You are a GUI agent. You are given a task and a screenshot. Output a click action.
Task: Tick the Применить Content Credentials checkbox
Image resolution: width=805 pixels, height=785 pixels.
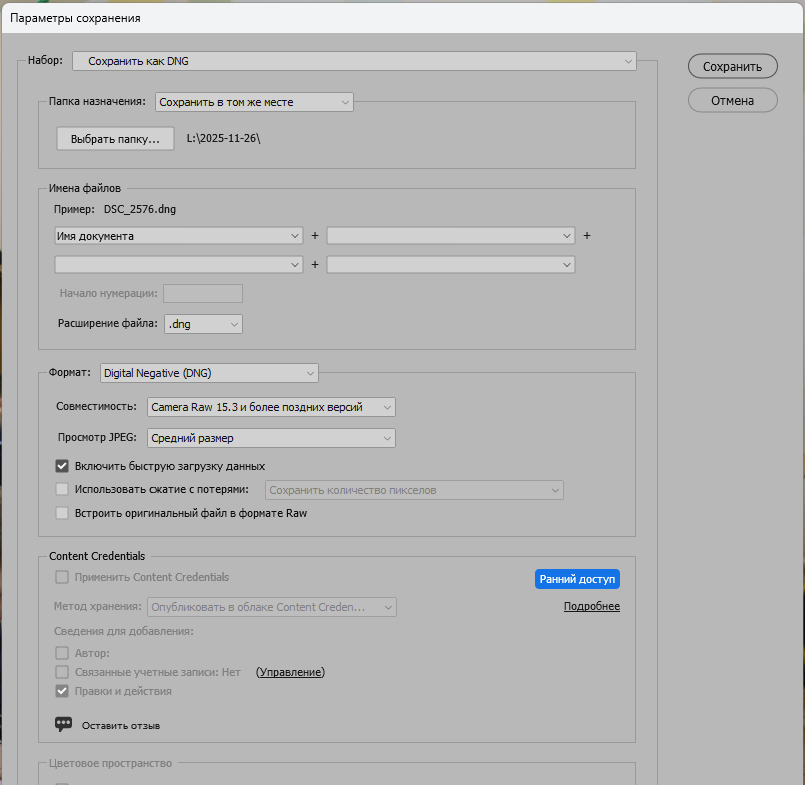62,577
